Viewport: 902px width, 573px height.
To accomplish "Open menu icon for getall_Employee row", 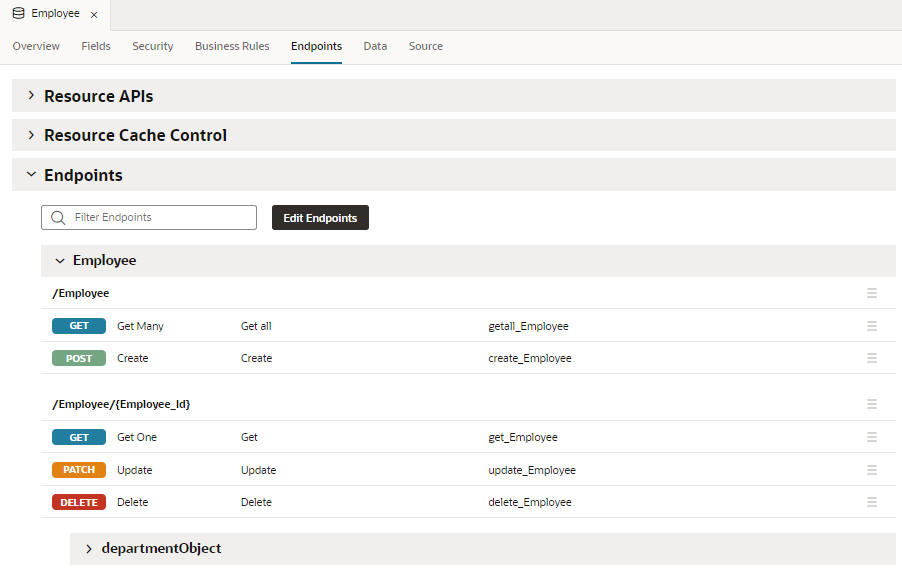I will [x=872, y=326].
